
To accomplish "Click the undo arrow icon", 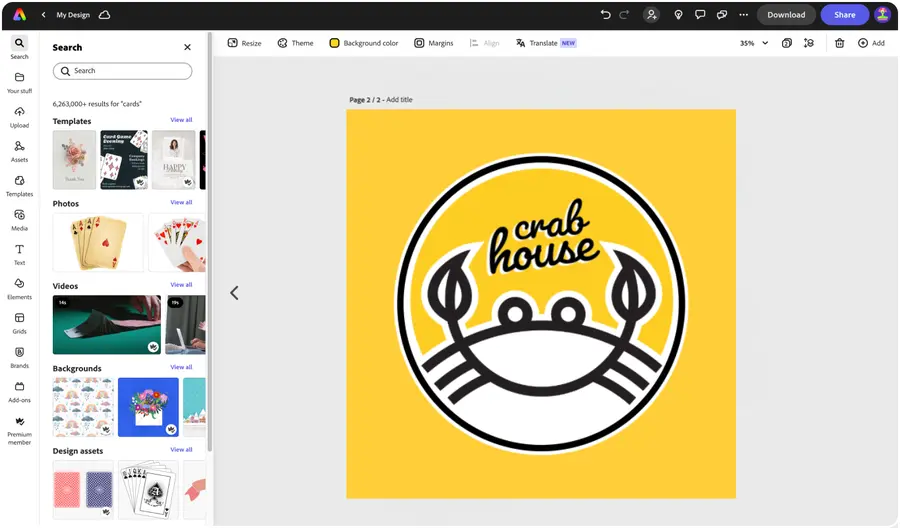I will tap(605, 15).
